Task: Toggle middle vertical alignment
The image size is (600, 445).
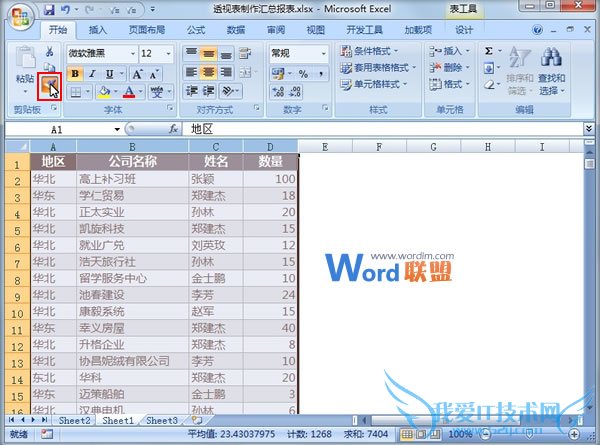Action: (x=209, y=54)
